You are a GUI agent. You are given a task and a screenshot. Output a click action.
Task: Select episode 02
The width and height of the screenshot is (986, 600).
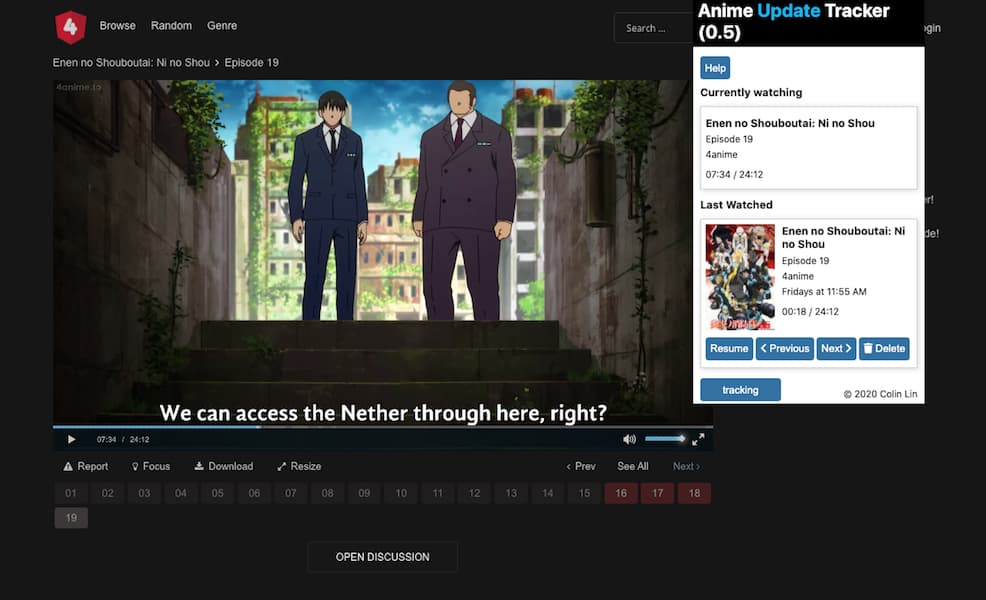108,493
